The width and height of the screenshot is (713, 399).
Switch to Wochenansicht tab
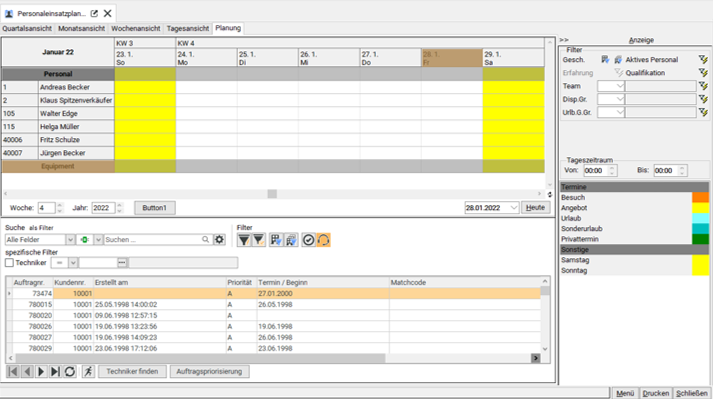[x=136, y=28]
